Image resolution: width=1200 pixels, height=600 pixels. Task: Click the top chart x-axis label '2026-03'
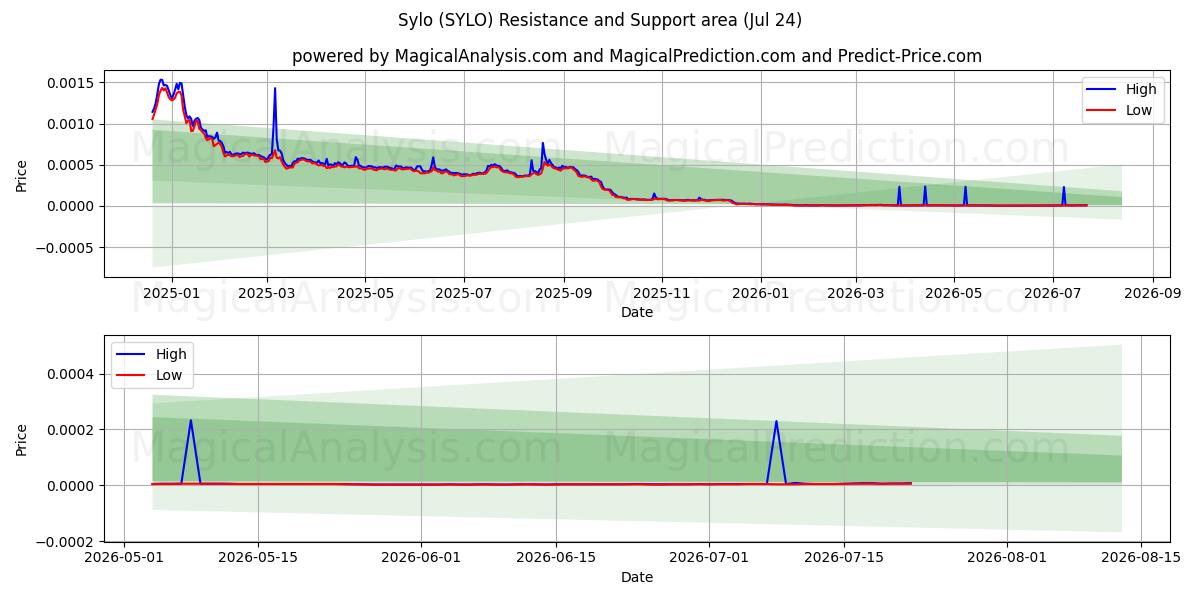[856, 294]
